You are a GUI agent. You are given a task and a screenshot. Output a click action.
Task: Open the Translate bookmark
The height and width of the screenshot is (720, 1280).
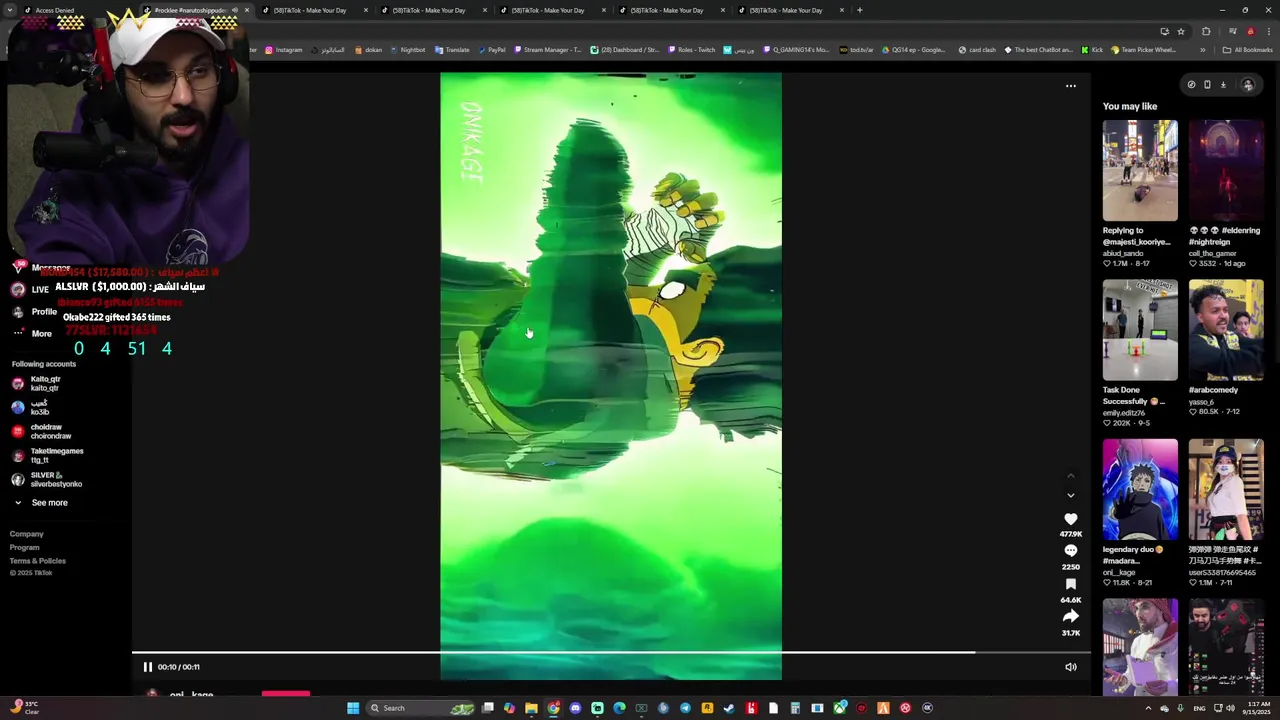pos(452,50)
